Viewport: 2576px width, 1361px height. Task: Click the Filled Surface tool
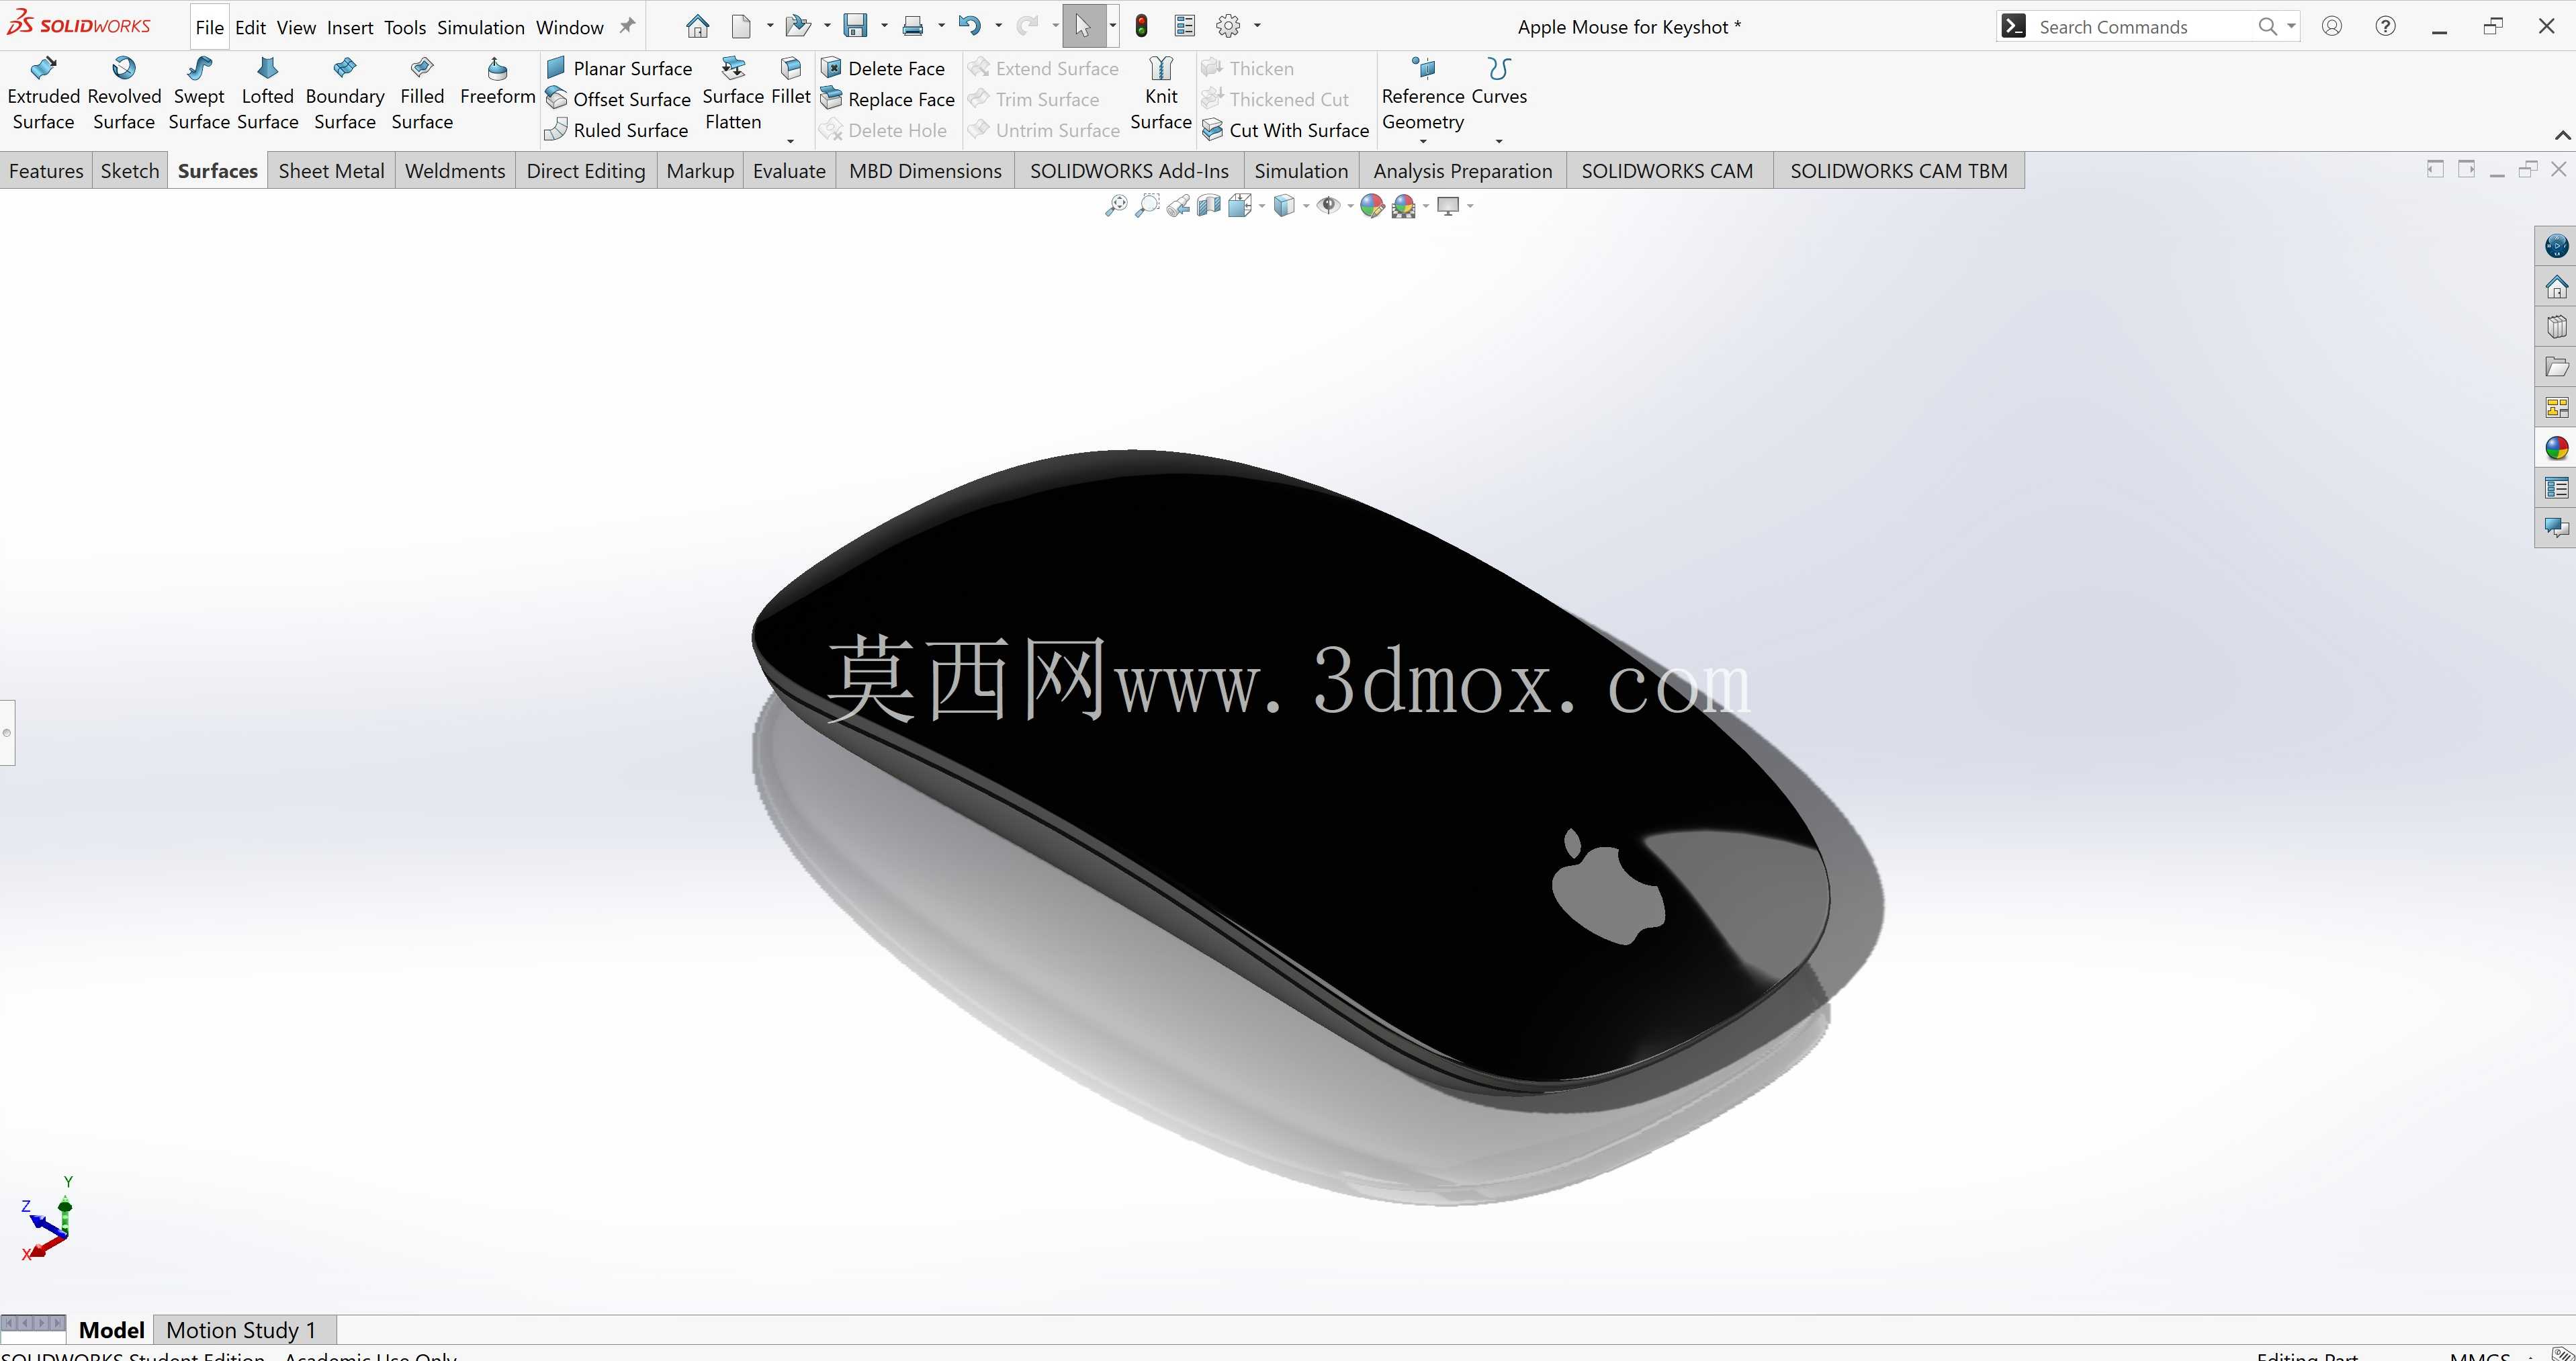(422, 95)
